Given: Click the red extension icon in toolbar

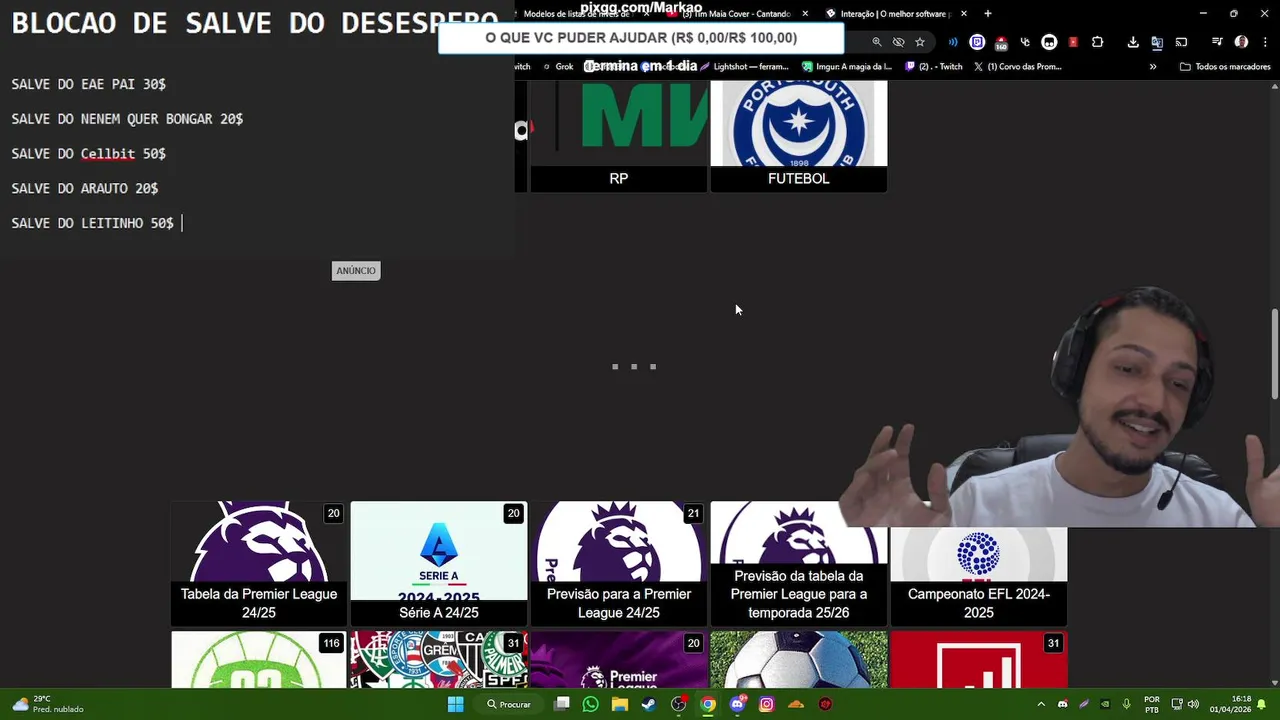Looking at the screenshot, I should click(x=1073, y=42).
